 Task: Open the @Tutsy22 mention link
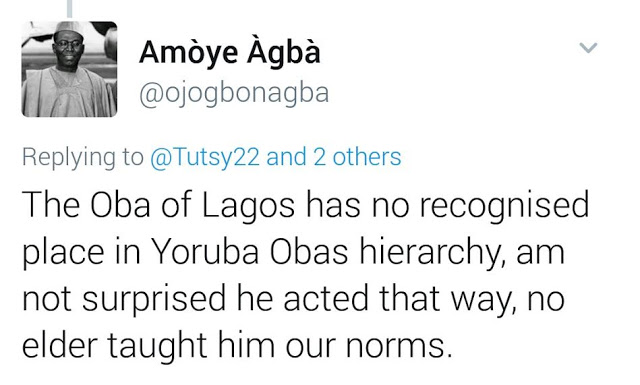pos(204,157)
